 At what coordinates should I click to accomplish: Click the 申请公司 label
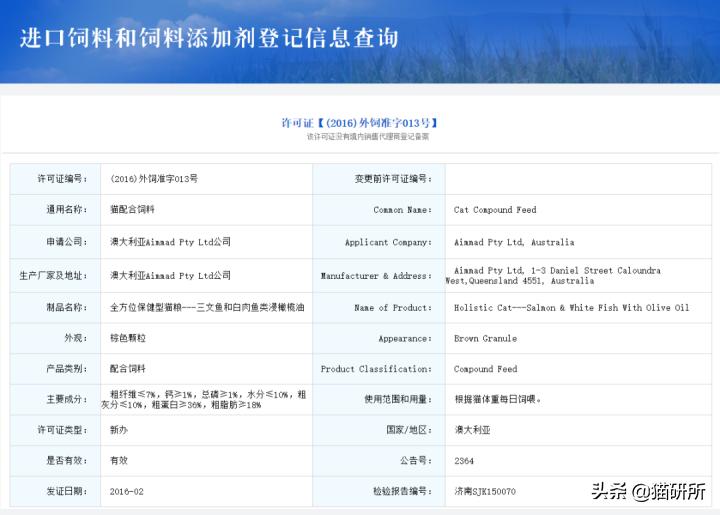click(67, 241)
